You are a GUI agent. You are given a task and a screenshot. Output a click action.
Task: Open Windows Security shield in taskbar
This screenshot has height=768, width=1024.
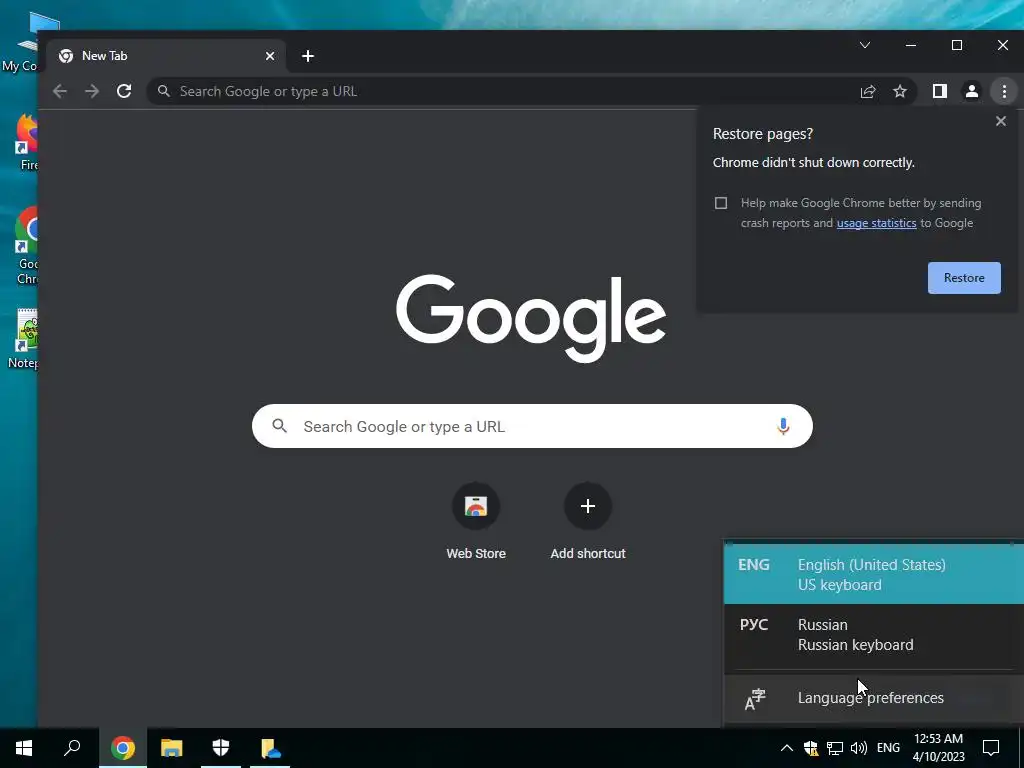click(x=221, y=748)
